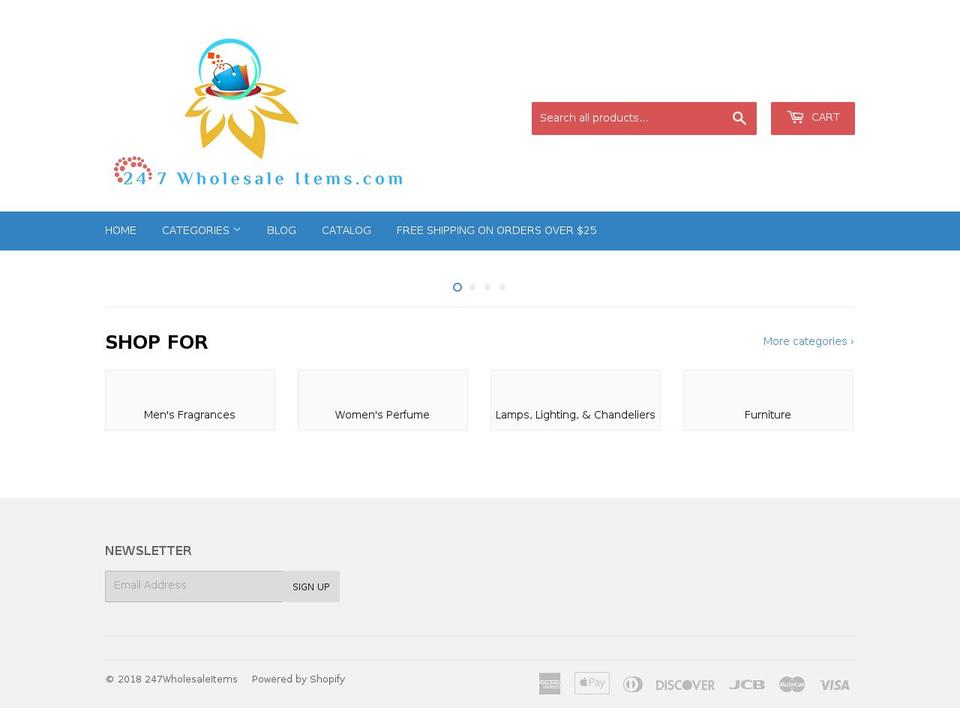The width and height of the screenshot is (960, 720).
Task: Click the cart icon in CART button
Action: 795,117
